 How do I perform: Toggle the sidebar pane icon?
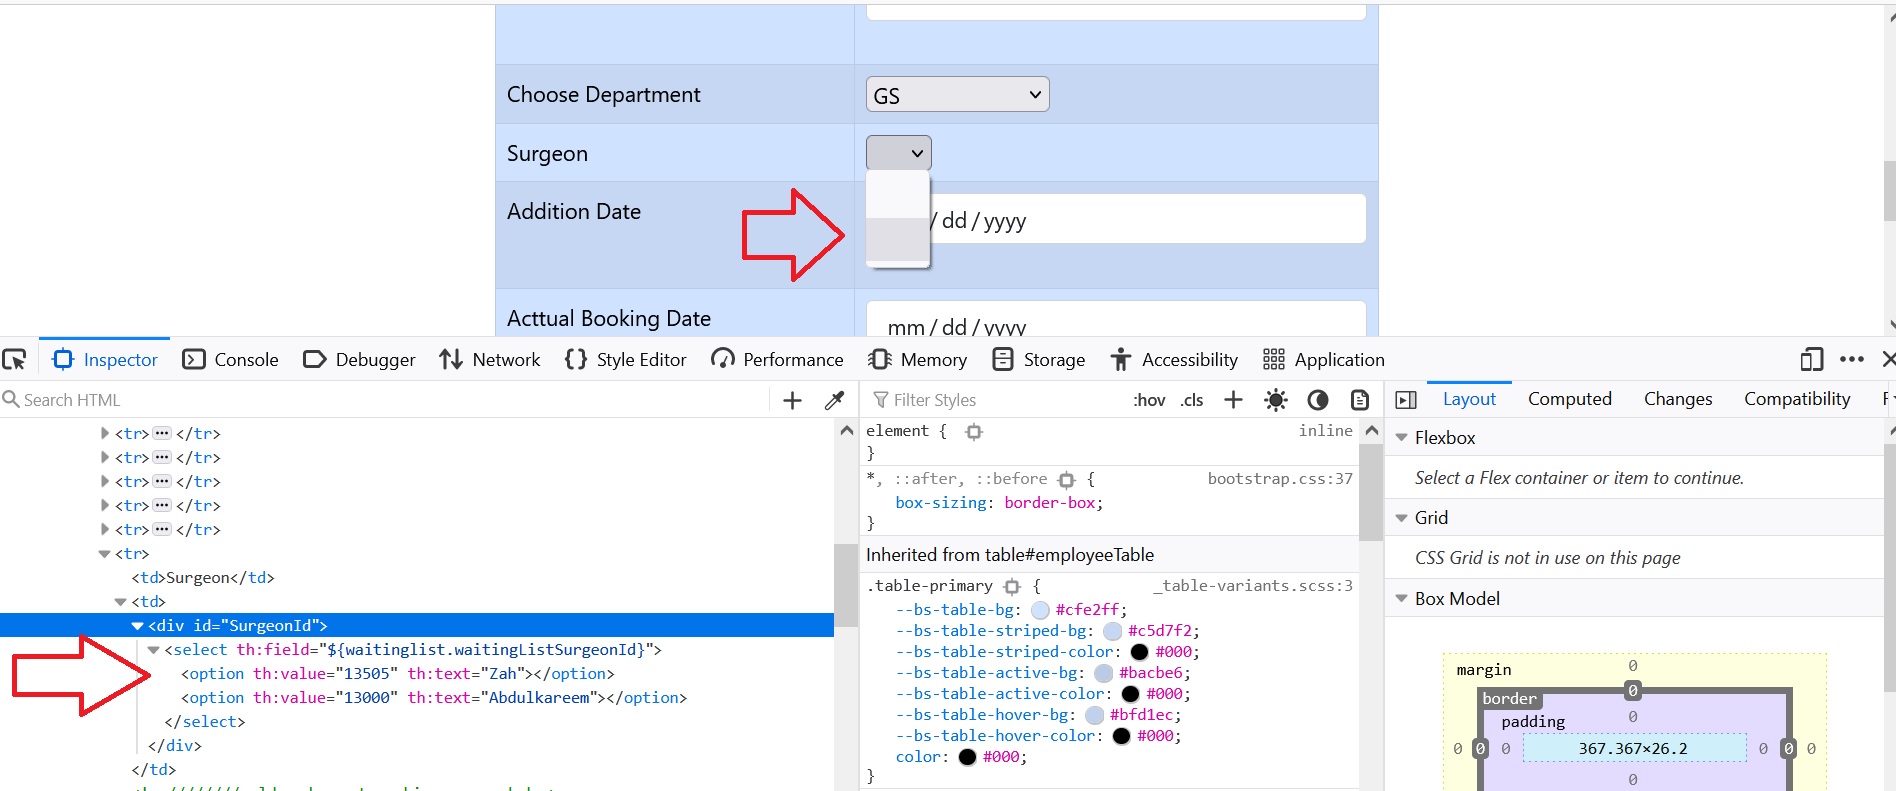pyautogui.click(x=1406, y=400)
